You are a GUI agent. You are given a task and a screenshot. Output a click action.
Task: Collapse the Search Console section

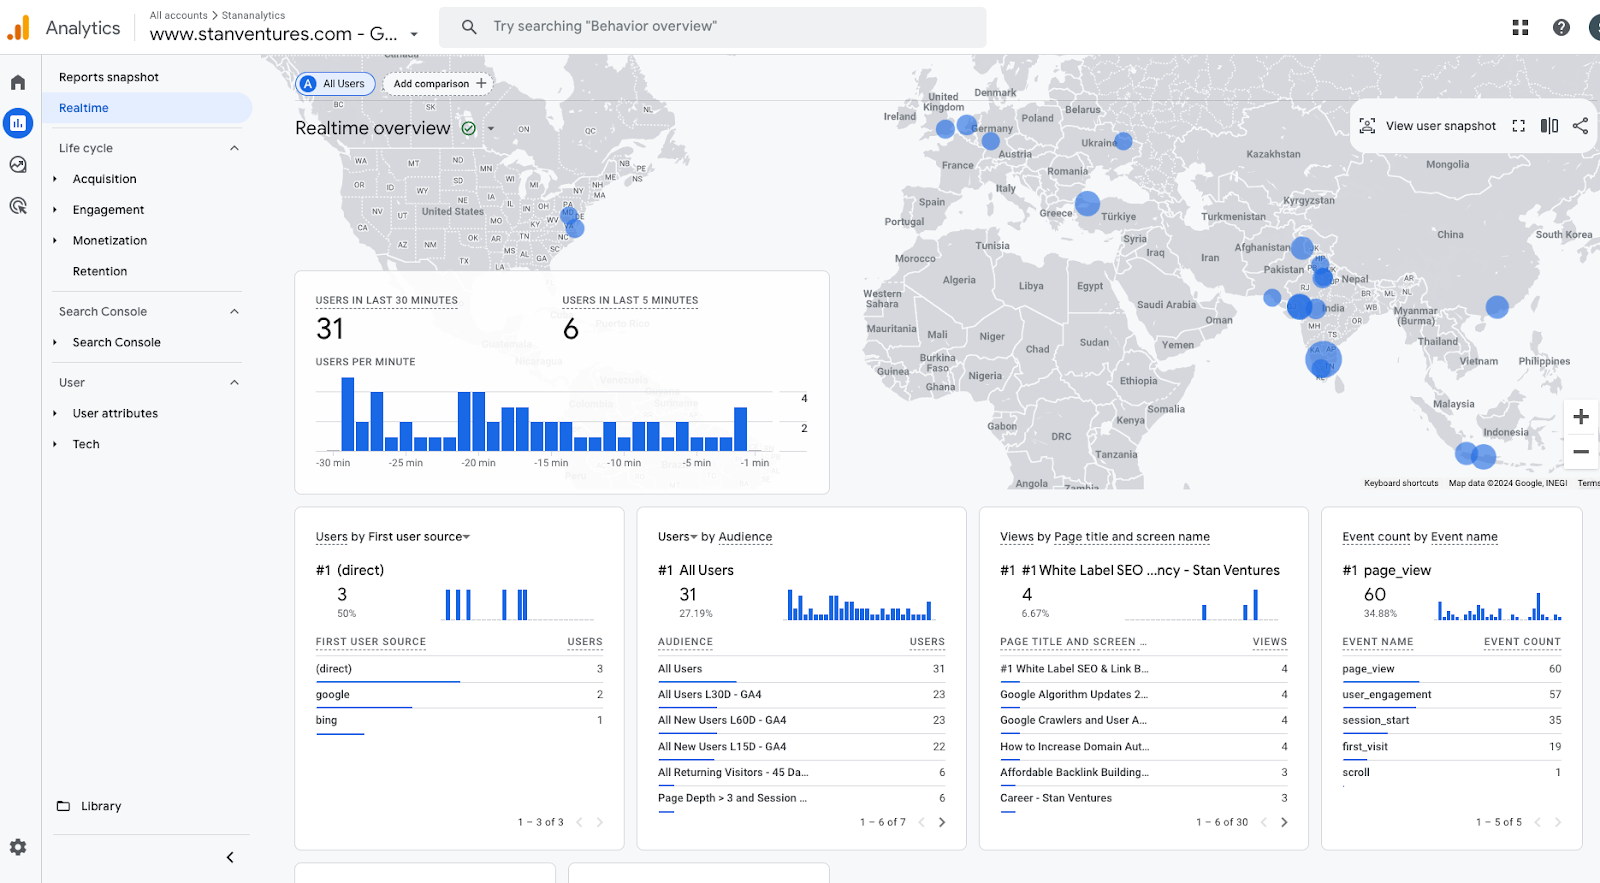click(234, 311)
